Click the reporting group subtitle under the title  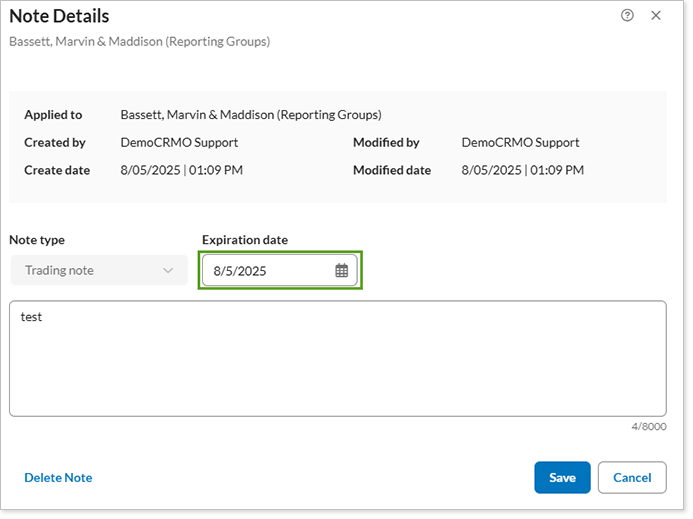[x=139, y=41]
